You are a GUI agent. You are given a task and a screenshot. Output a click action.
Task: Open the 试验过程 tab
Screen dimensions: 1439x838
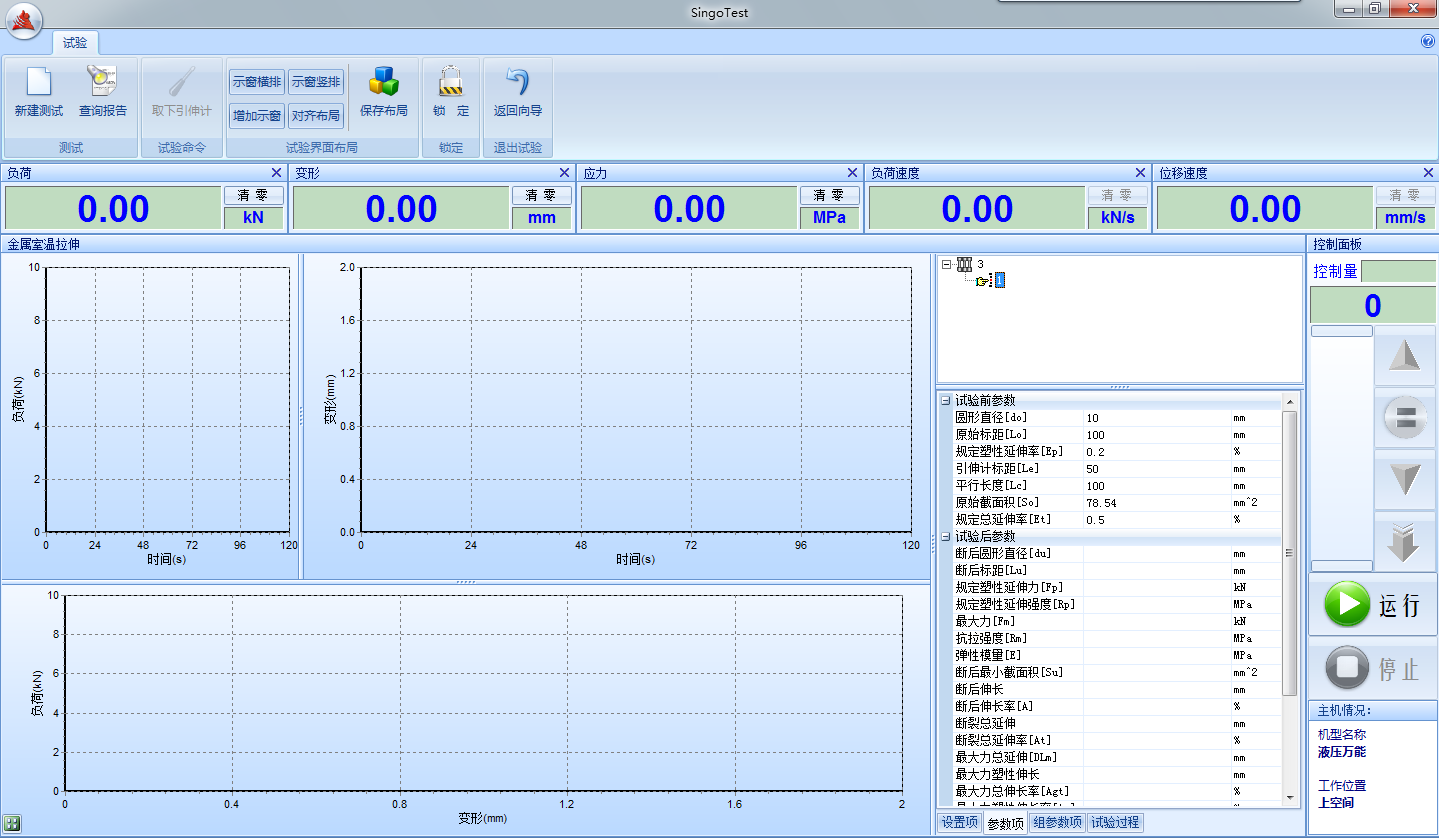click(1114, 823)
